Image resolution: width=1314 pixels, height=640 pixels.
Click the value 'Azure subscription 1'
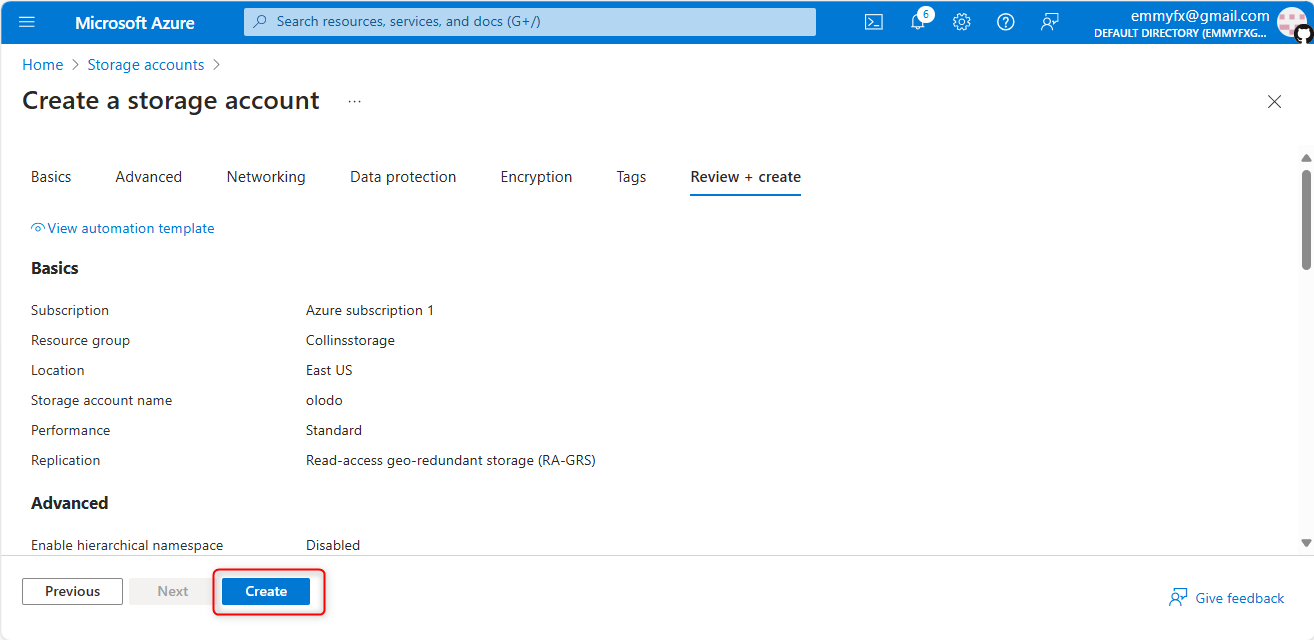[370, 310]
